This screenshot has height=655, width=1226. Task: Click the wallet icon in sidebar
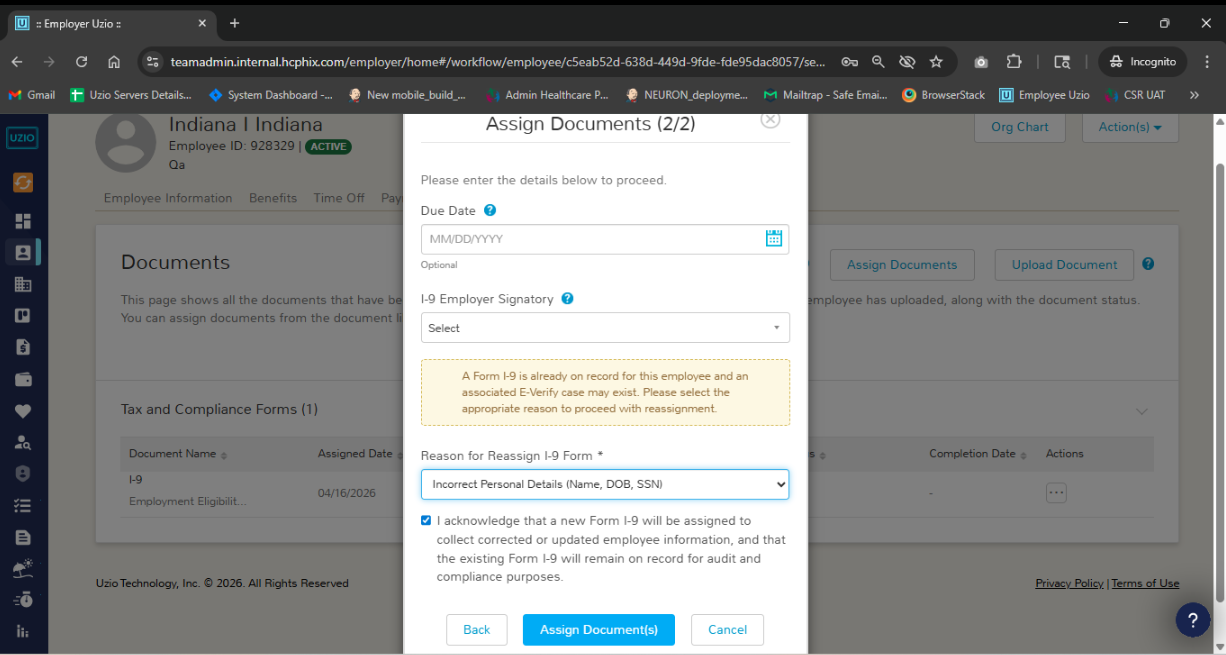(x=23, y=379)
